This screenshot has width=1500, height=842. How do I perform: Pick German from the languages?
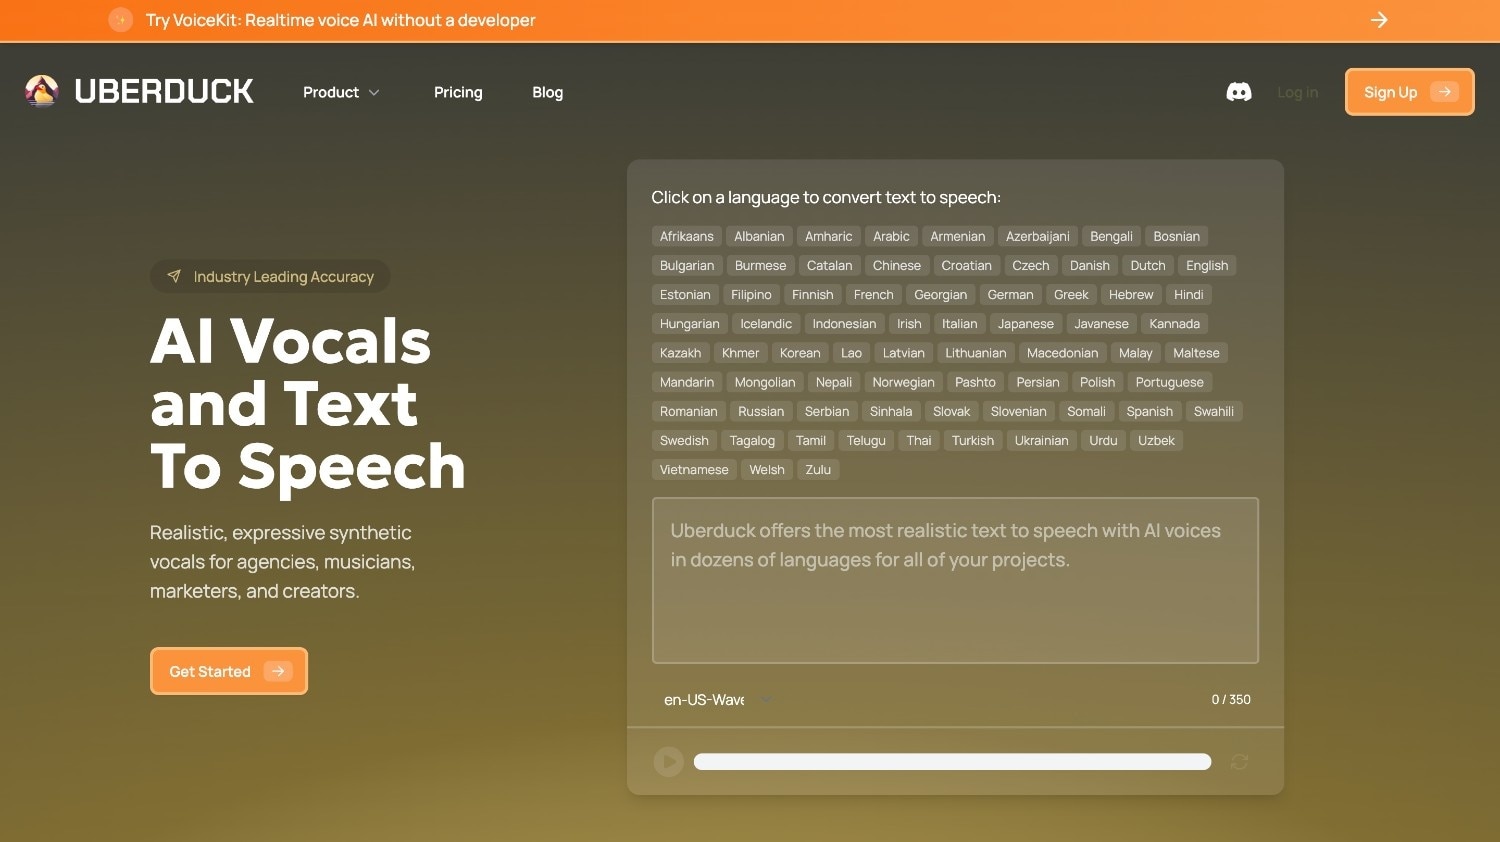click(1010, 295)
